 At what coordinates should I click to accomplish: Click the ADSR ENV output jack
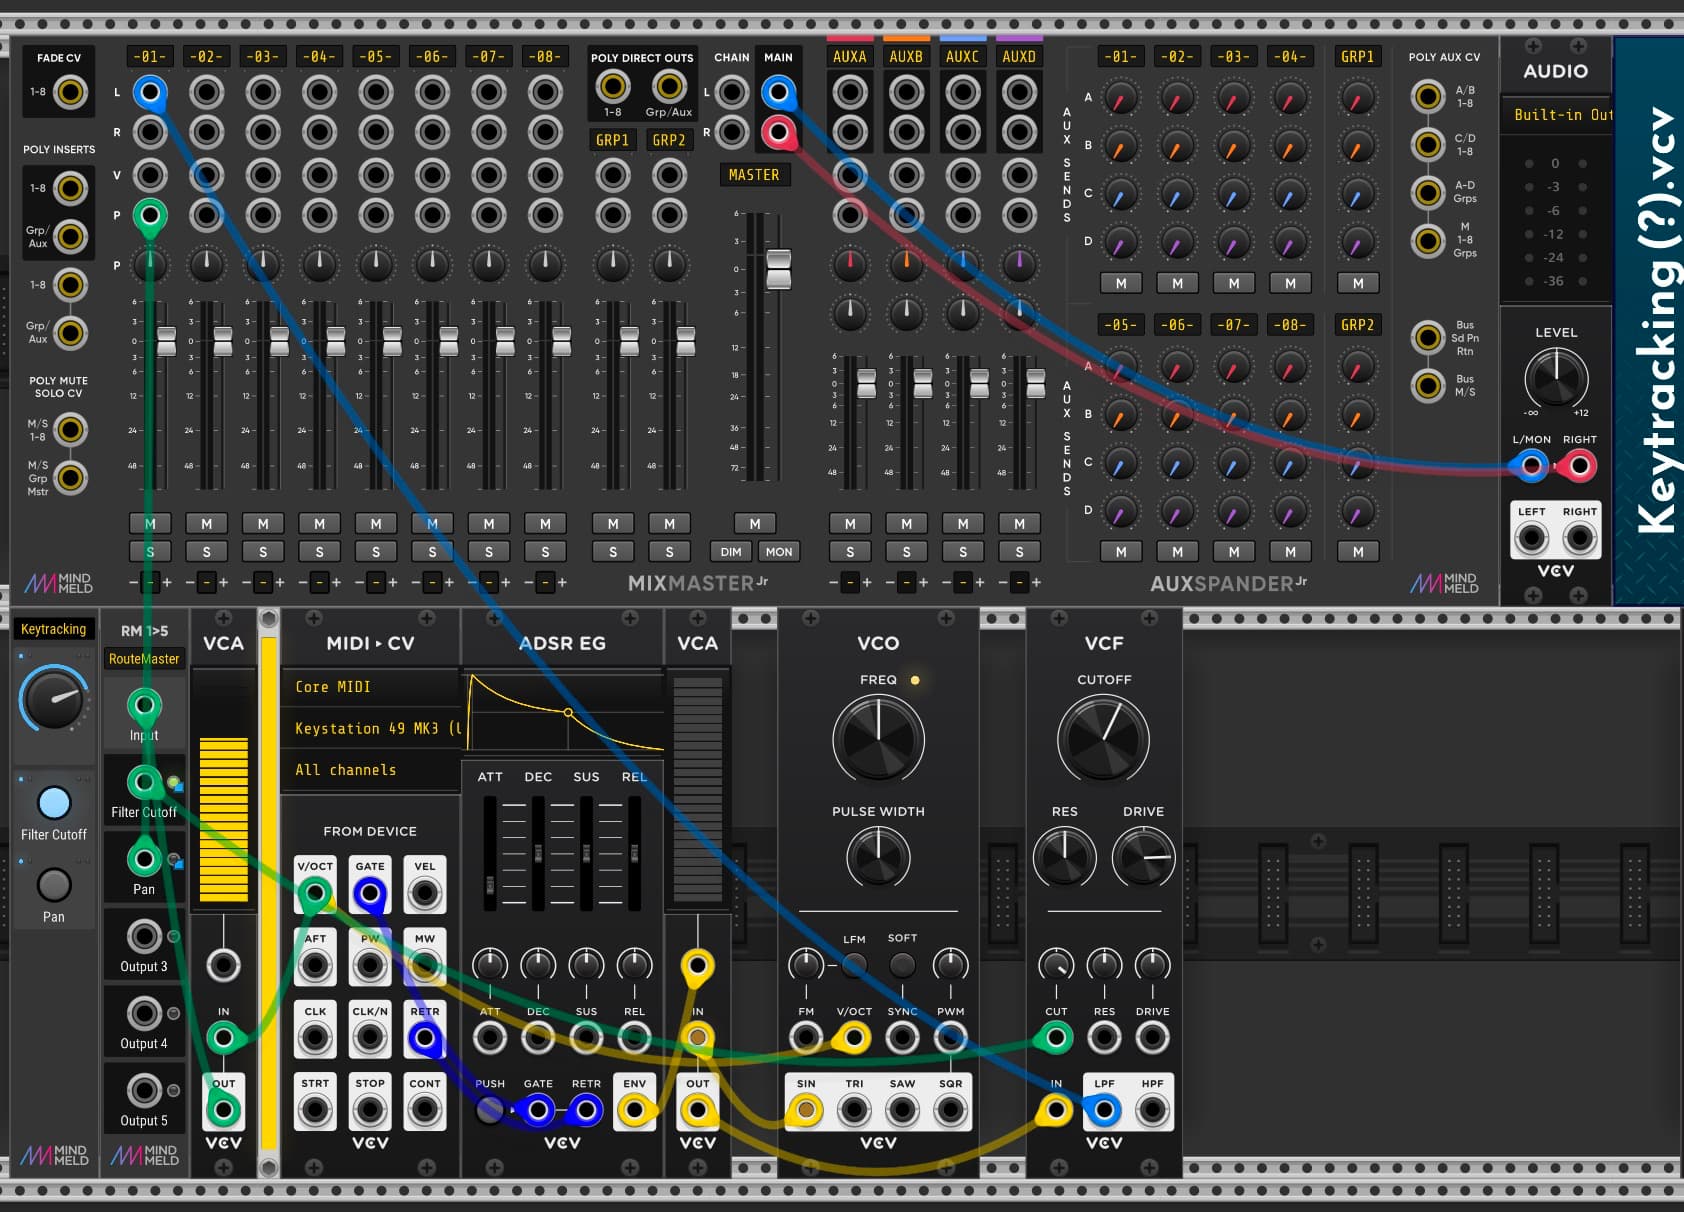(635, 1110)
